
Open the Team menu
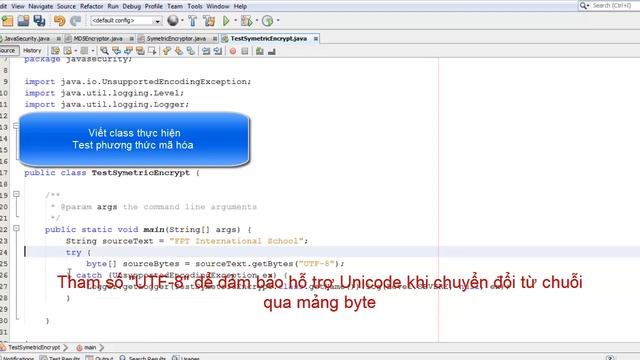click(x=175, y=6)
